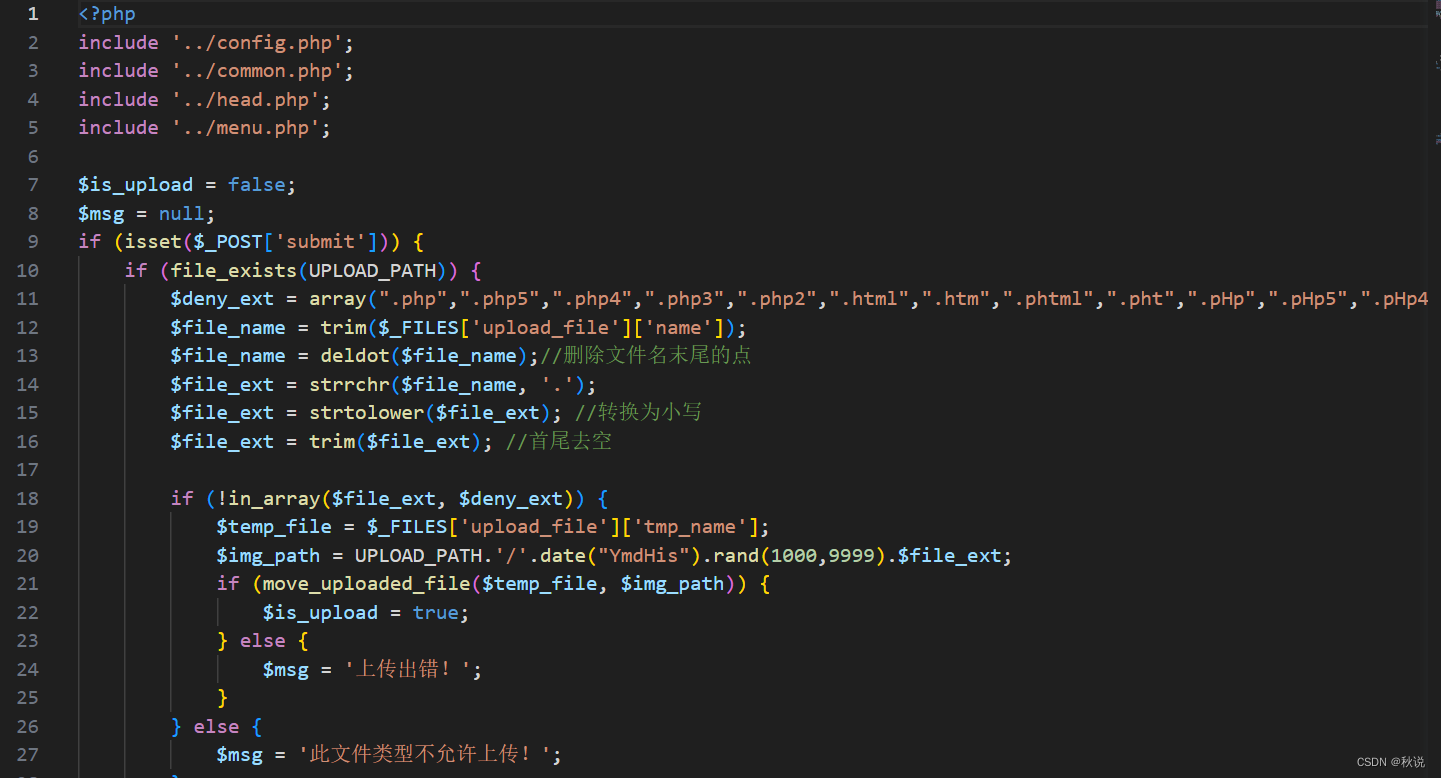Click the false value on line 7
This screenshot has height=778, width=1441.
pos(257,185)
